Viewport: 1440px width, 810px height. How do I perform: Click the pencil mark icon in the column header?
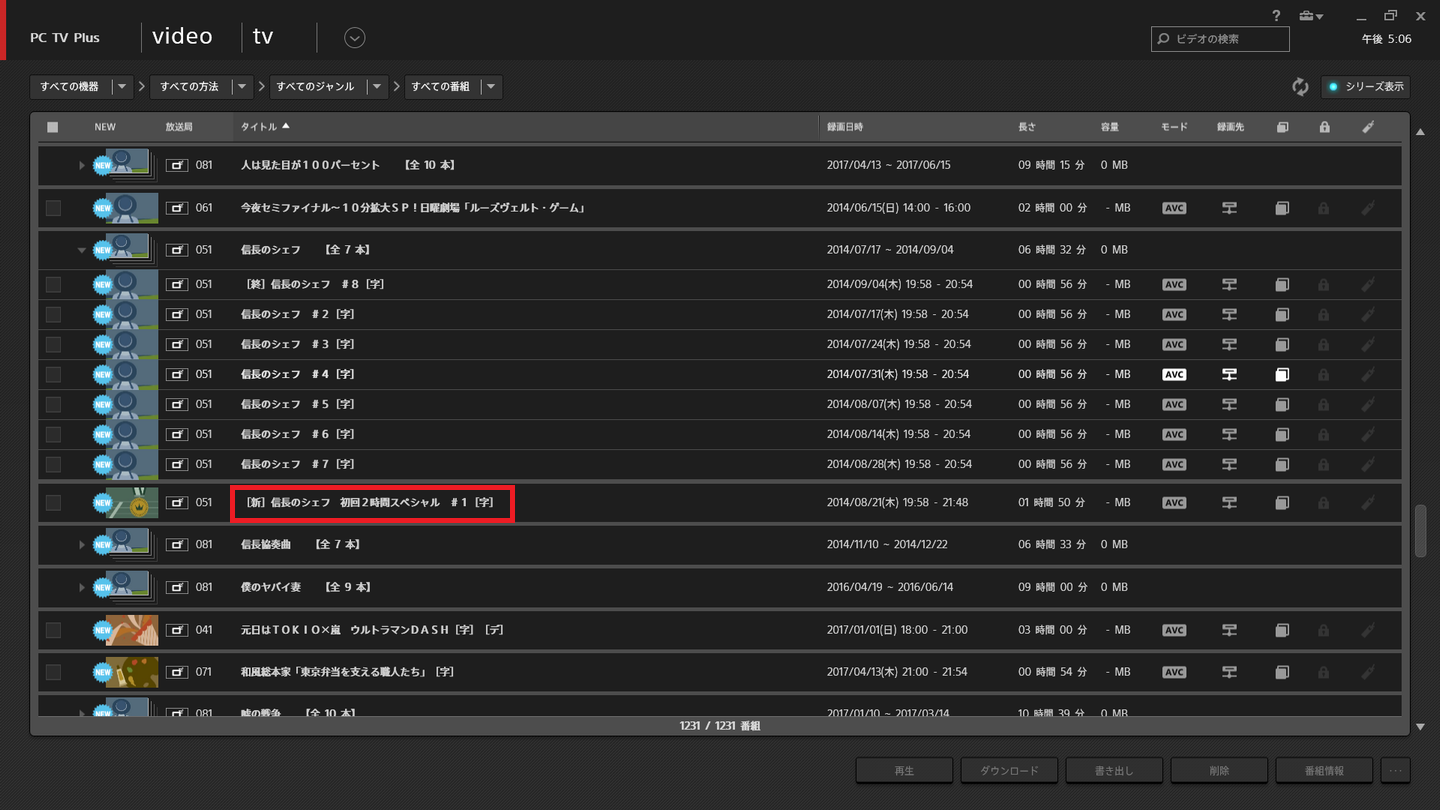point(1368,127)
